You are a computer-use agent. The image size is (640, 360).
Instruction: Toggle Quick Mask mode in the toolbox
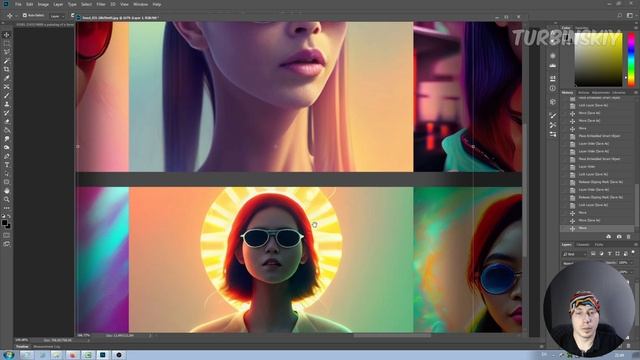click(7, 235)
